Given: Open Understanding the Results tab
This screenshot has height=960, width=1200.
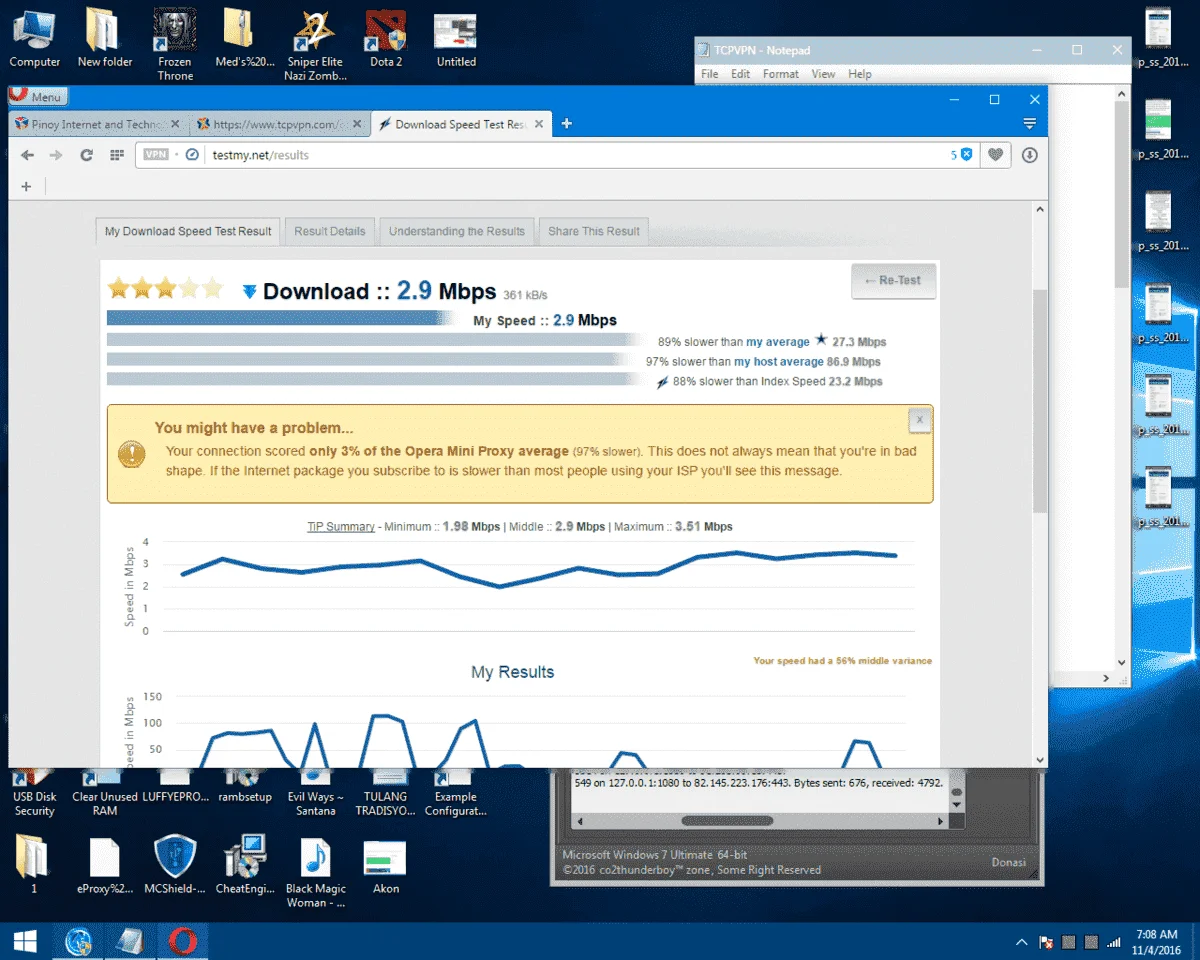Looking at the screenshot, I should tap(457, 231).
